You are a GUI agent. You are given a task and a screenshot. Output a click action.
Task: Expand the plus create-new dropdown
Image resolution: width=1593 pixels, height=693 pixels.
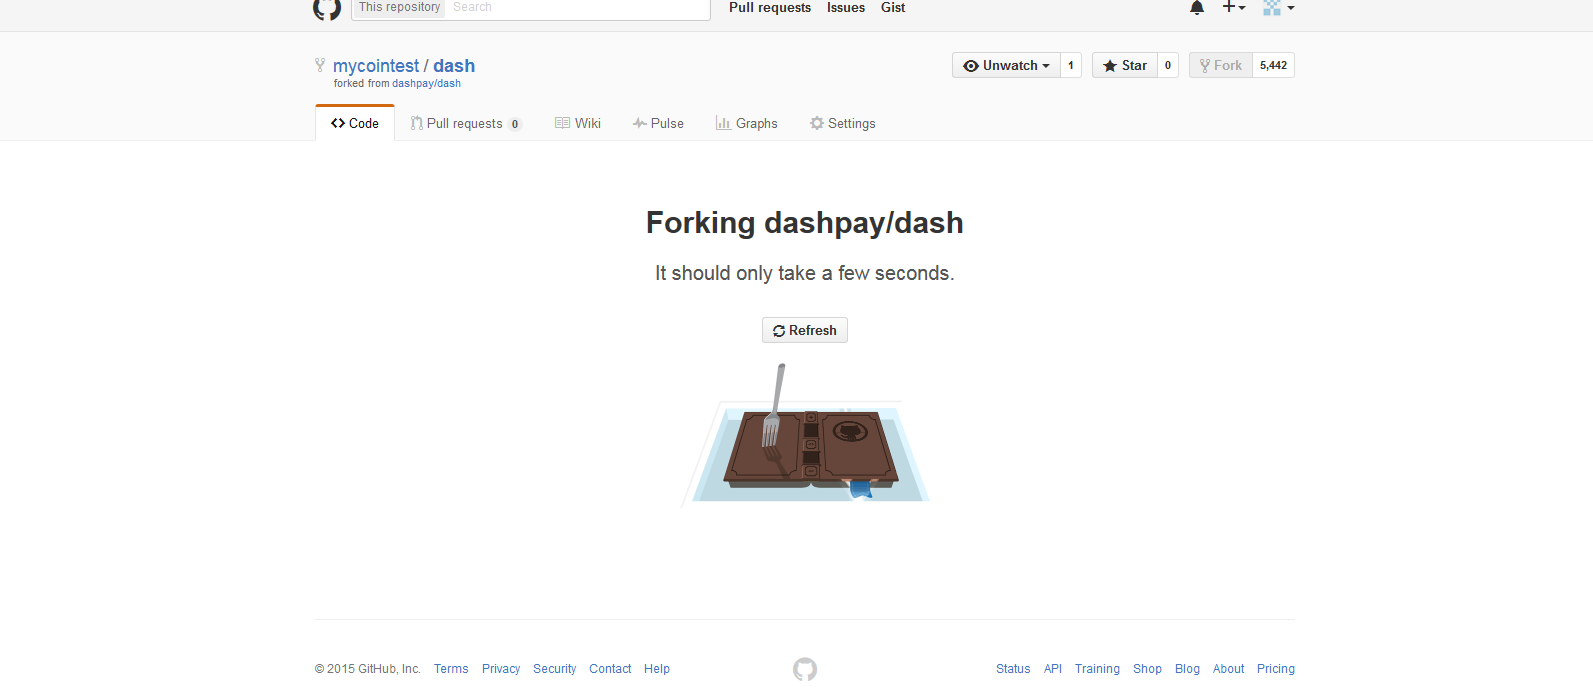click(x=1234, y=7)
